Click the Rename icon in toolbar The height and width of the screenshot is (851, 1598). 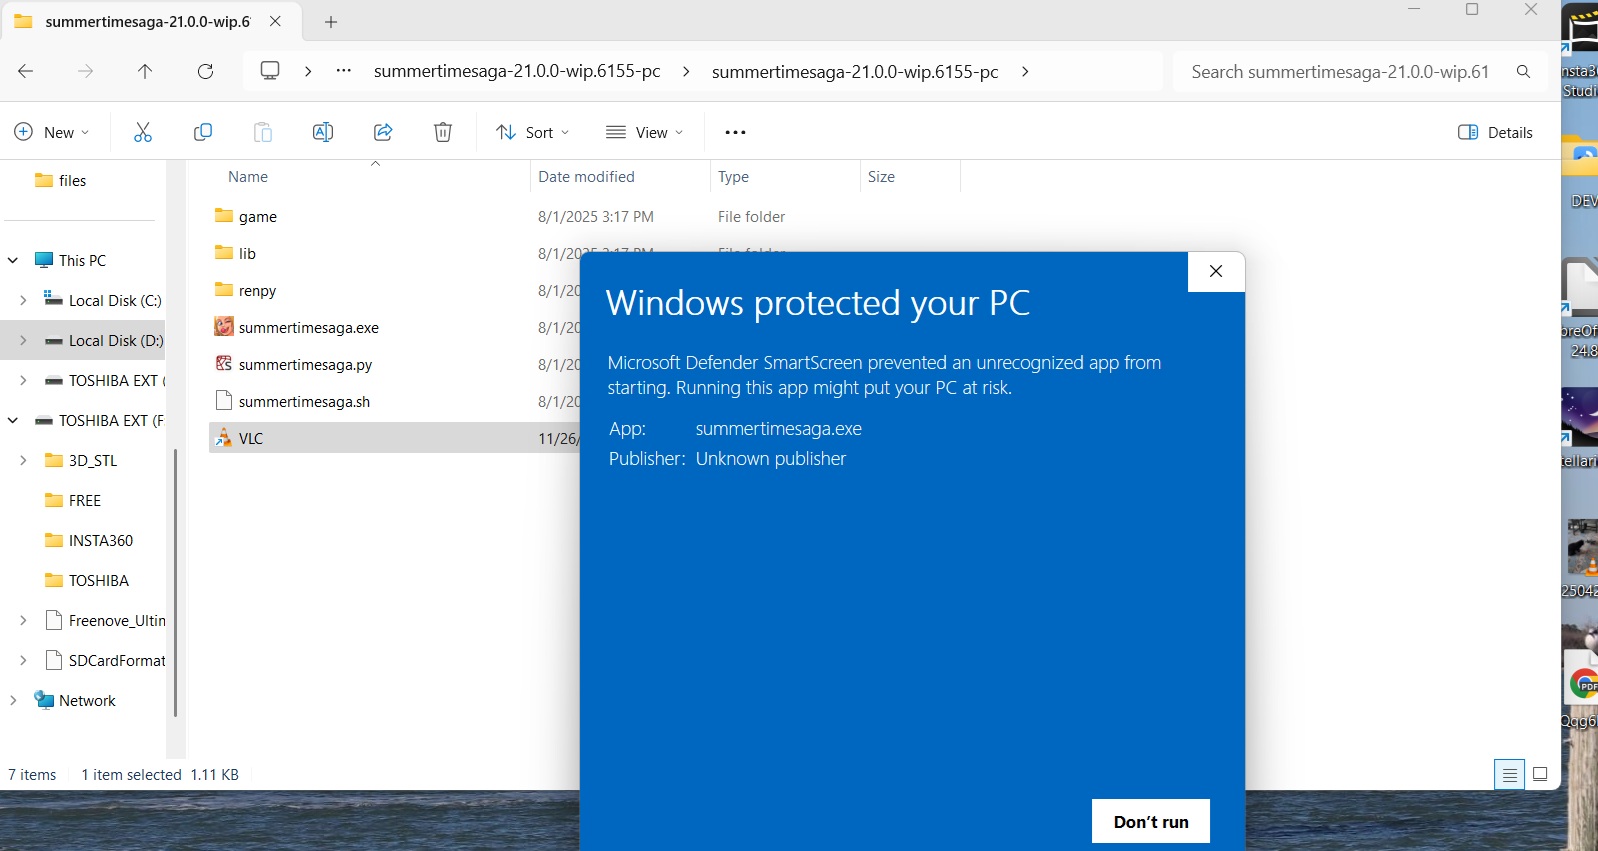[323, 132]
